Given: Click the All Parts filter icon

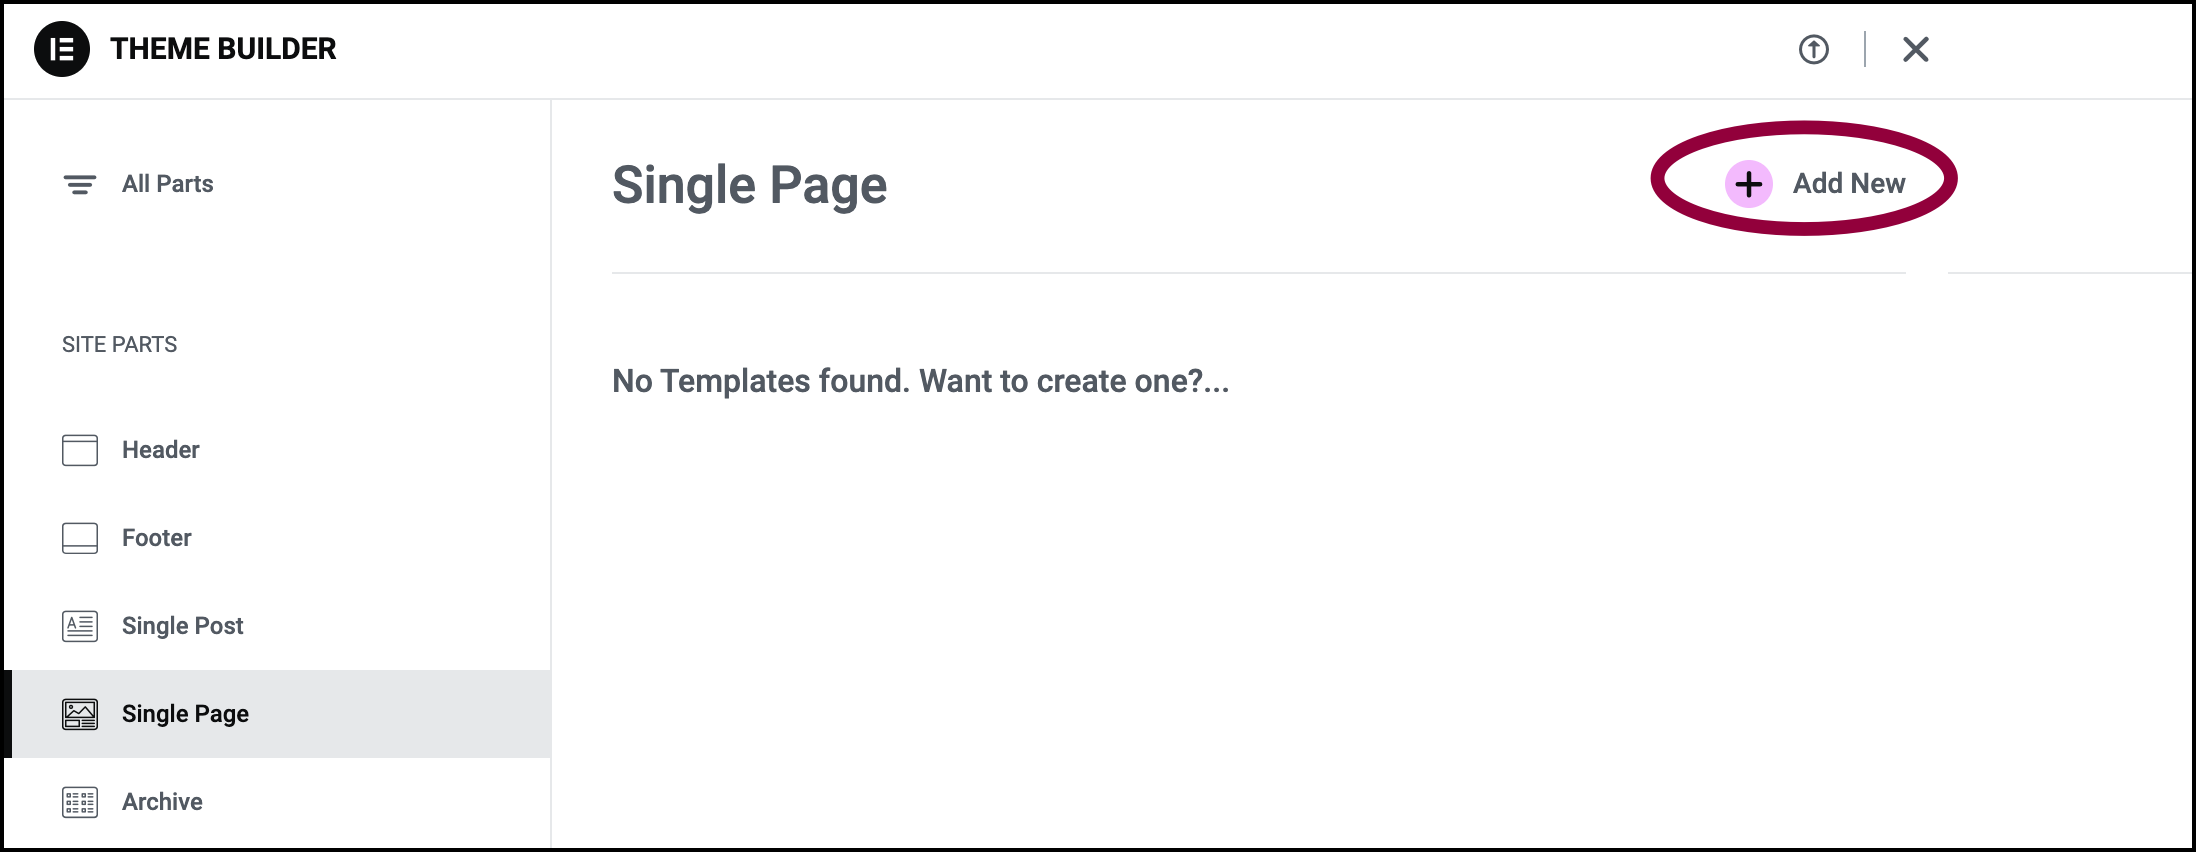Looking at the screenshot, I should [80, 184].
